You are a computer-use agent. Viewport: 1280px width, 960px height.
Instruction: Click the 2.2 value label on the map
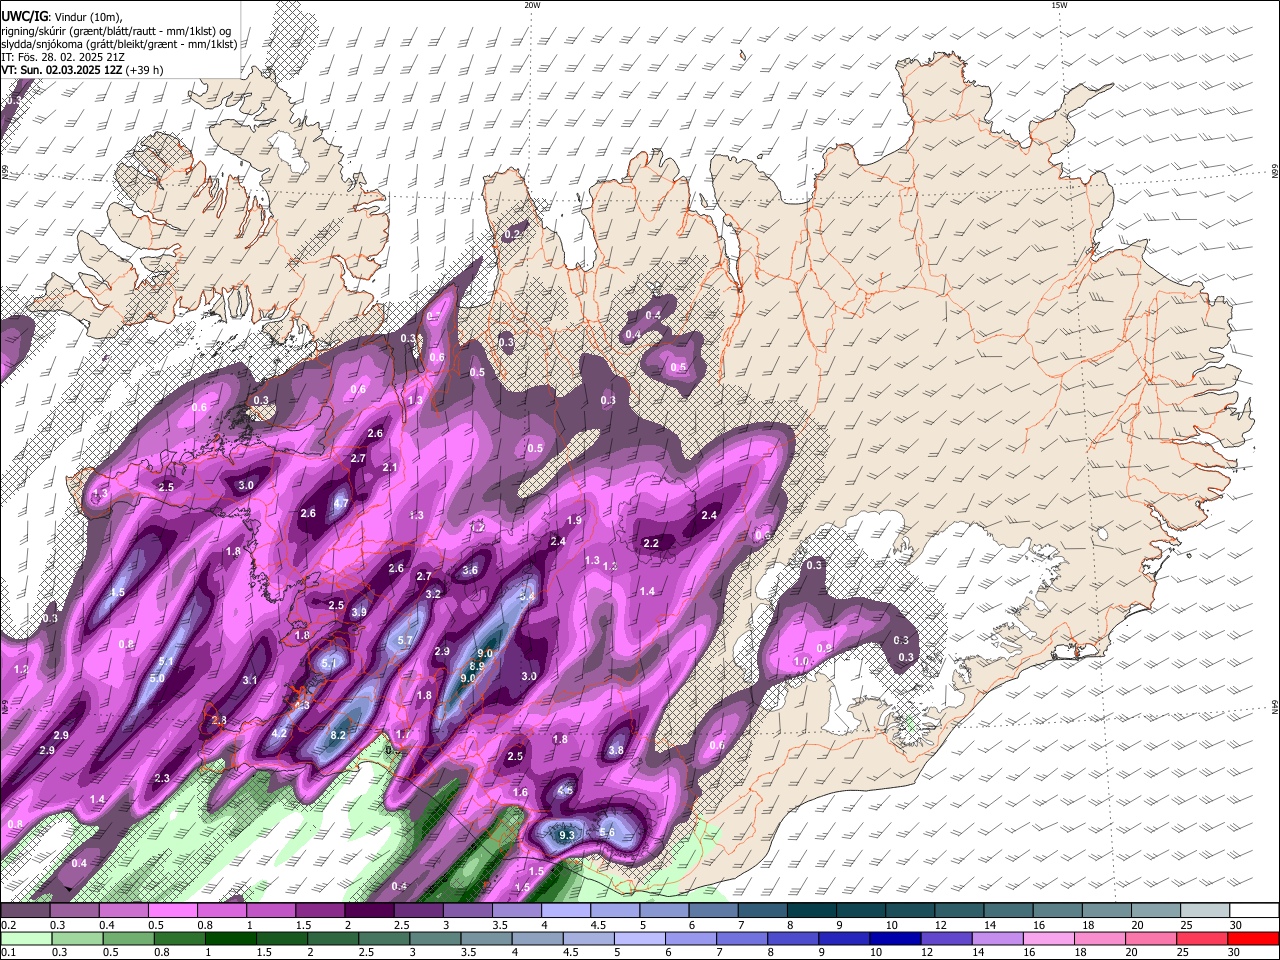tap(651, 544)
